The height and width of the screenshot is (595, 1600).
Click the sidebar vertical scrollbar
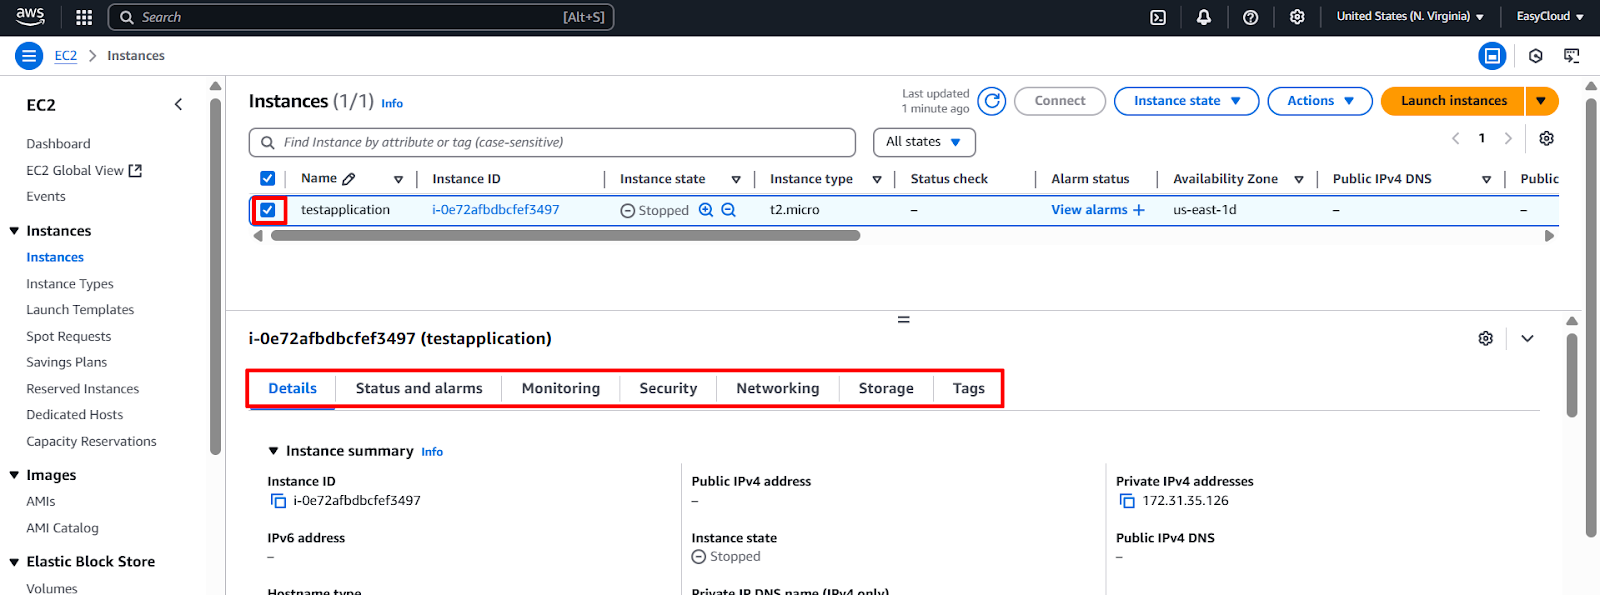click(x=215, y=275)
